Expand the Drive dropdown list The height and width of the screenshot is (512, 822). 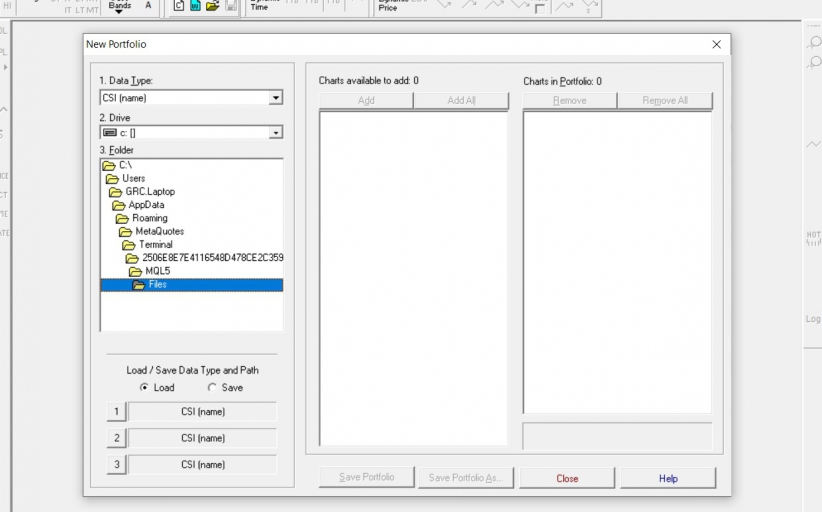276,132
